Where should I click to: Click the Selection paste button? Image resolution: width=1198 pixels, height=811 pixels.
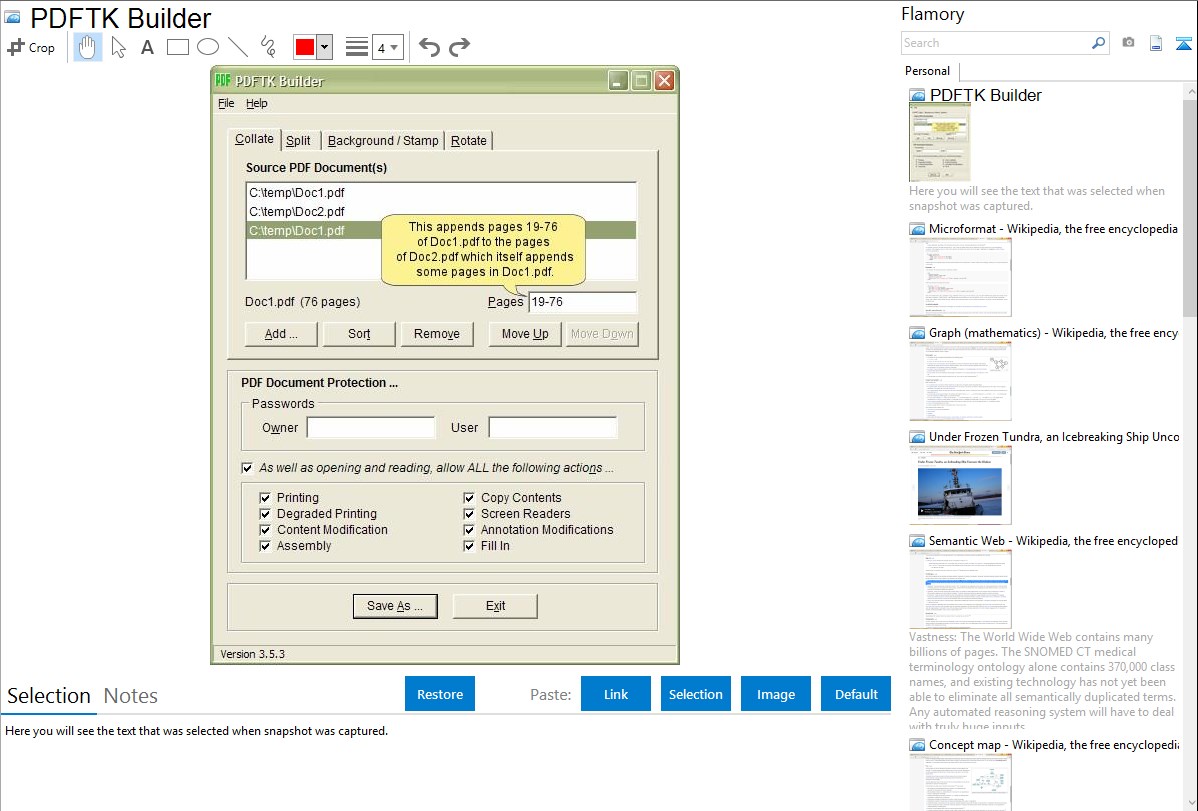[695, 694]
